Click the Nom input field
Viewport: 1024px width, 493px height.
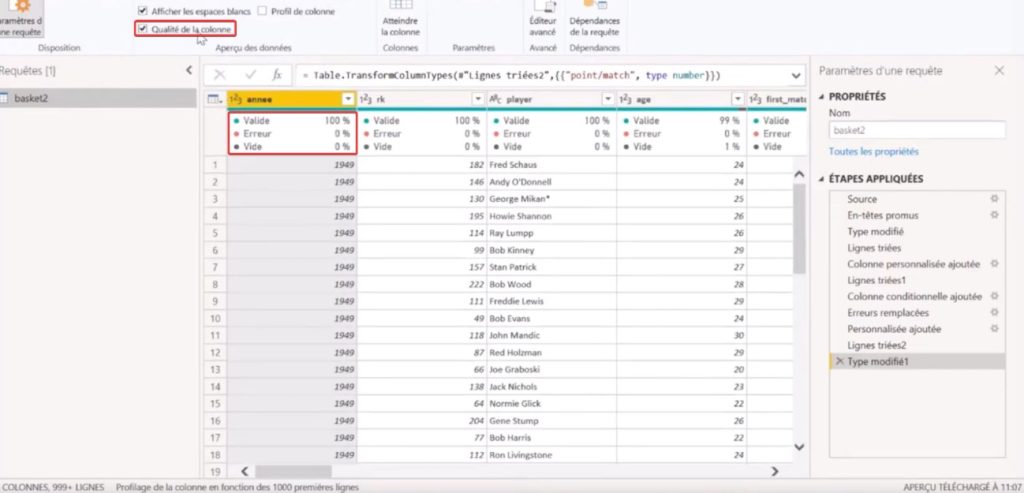[x=917, y=130]
